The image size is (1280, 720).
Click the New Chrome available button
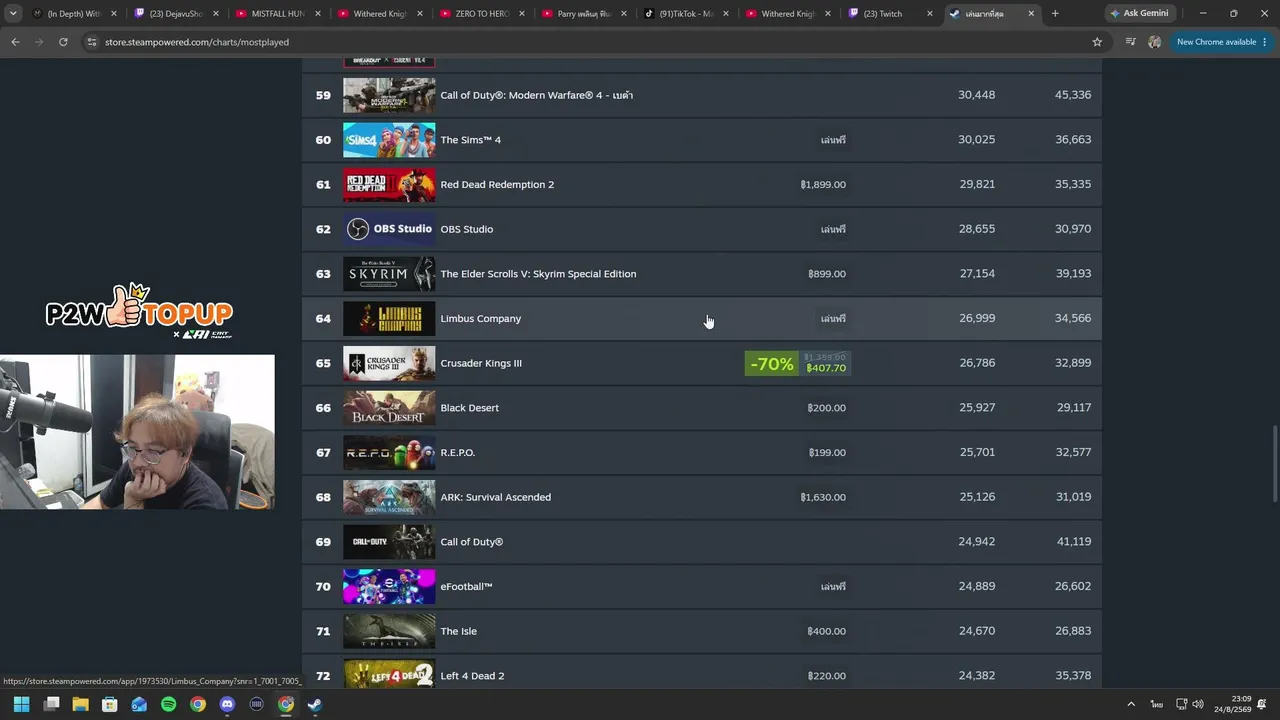coord(1221,42)
